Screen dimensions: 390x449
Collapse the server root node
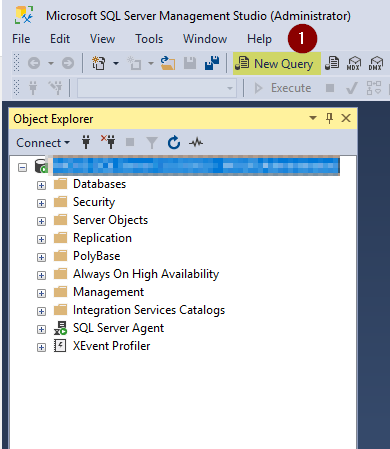[x=22, y=167]
